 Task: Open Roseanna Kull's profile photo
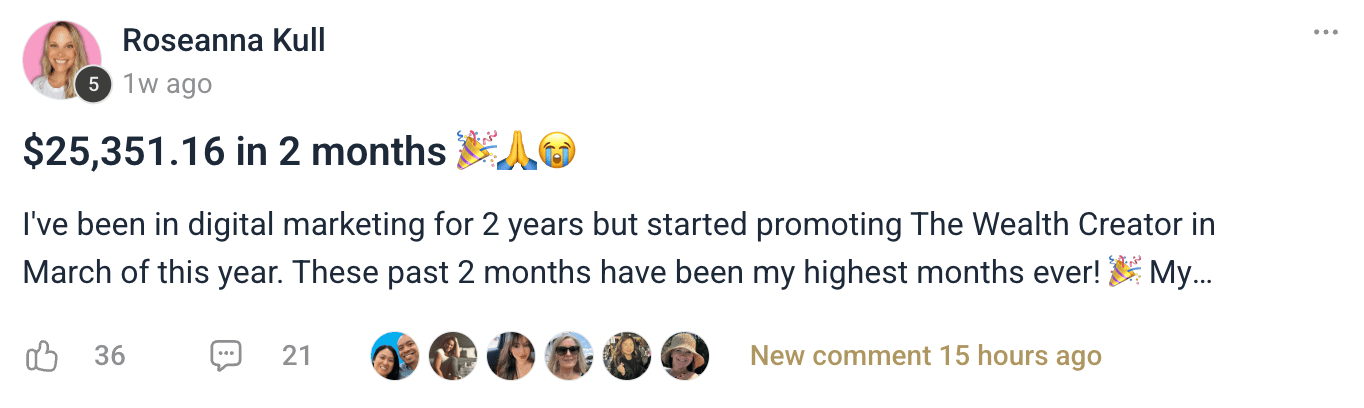(x=62, y=58)
